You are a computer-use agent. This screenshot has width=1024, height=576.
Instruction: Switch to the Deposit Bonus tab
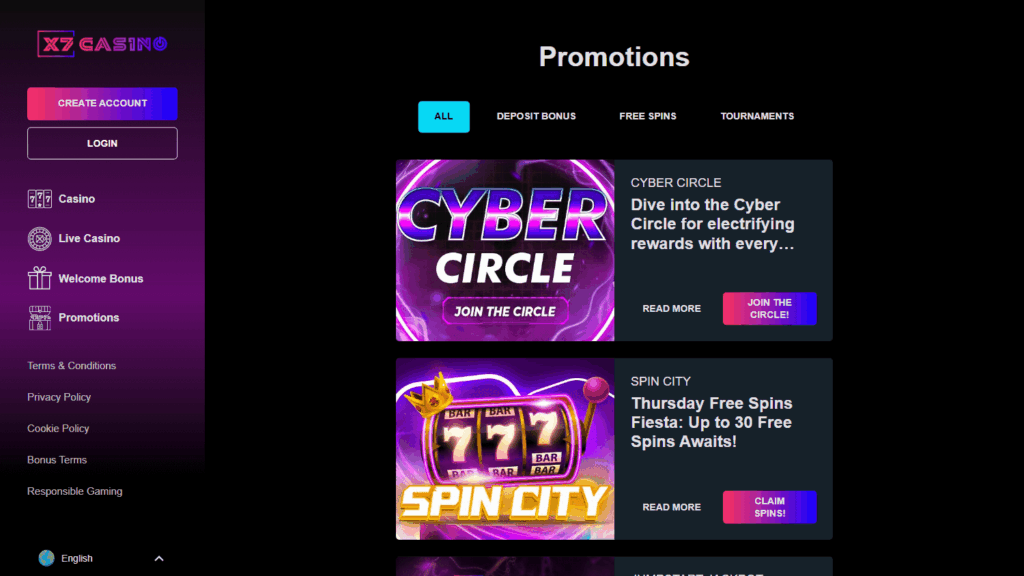pyautogui.click(x=536, y=116)
